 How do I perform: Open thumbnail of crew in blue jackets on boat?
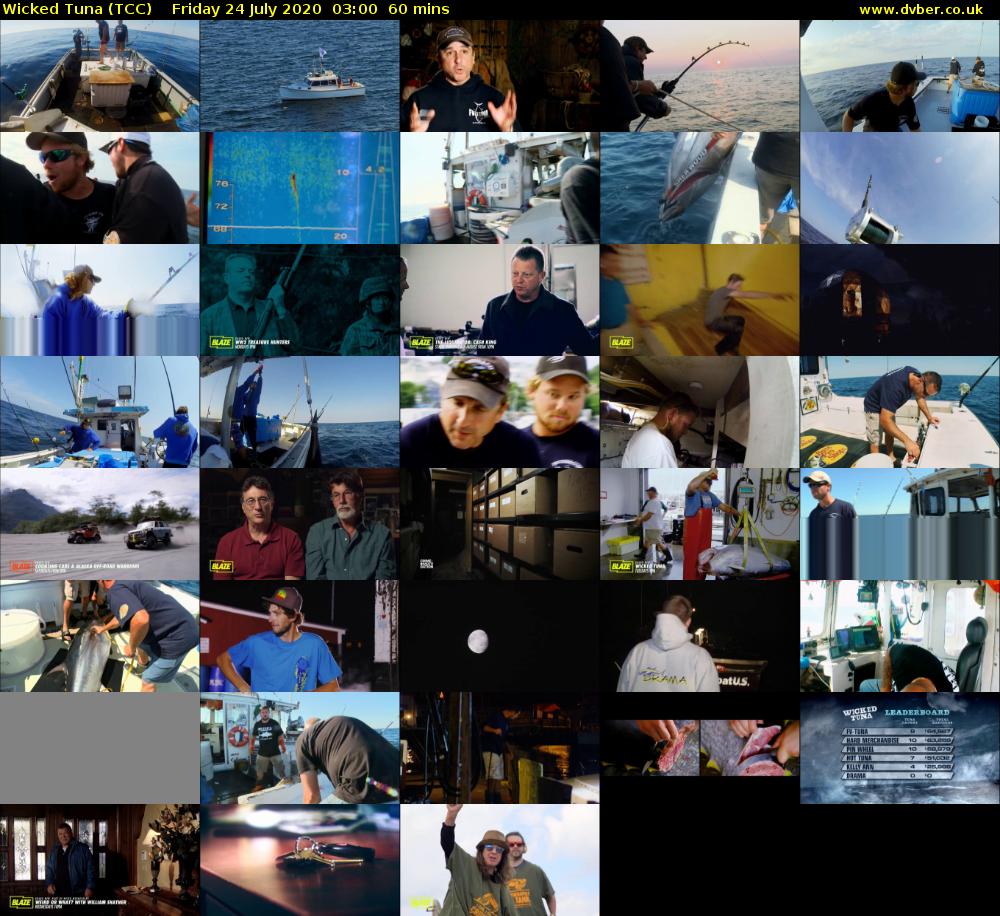point(99,411)
